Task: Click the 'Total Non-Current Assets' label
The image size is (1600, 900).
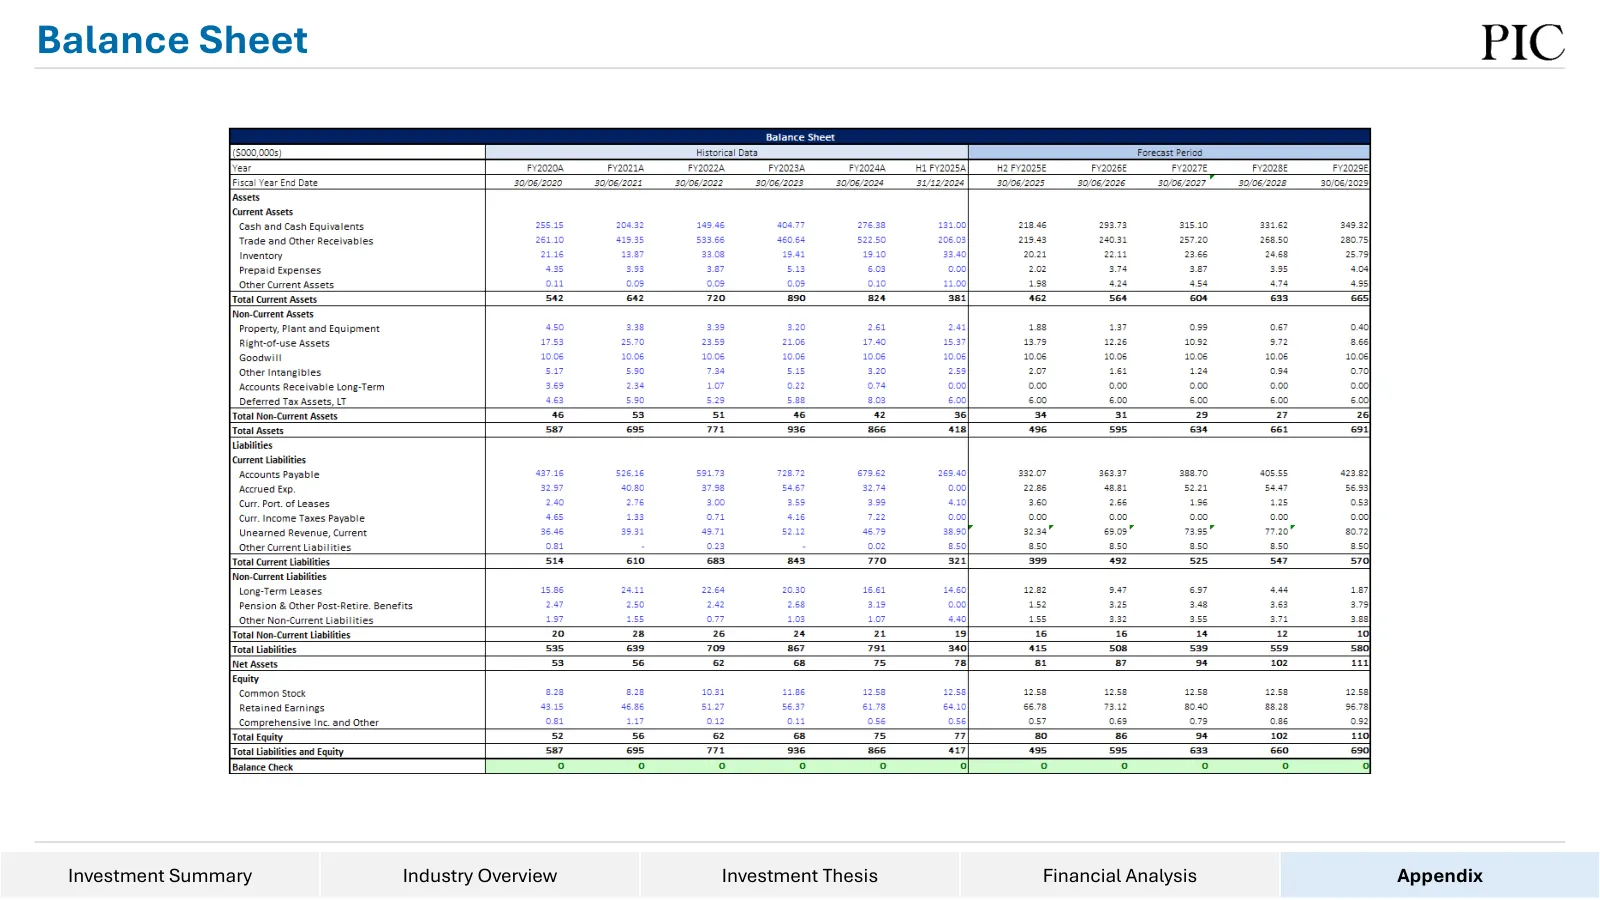Action: [x=285, y=416]
